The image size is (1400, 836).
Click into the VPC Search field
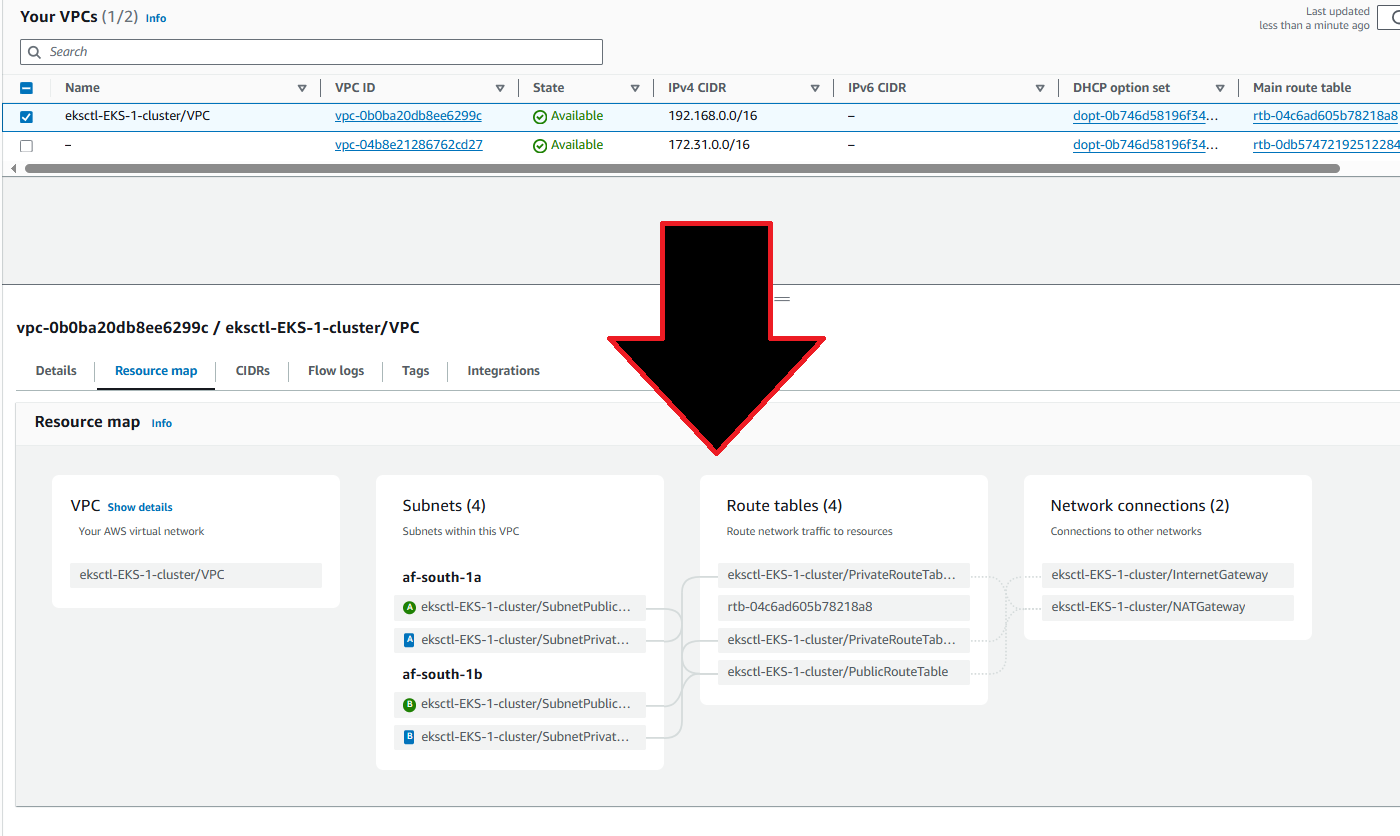coord(311,52)
